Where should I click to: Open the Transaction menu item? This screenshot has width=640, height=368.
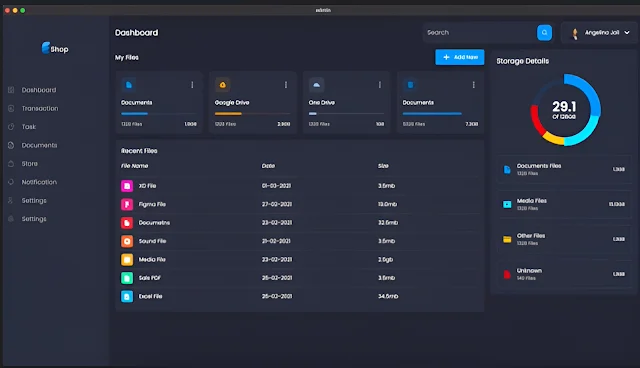40,109
